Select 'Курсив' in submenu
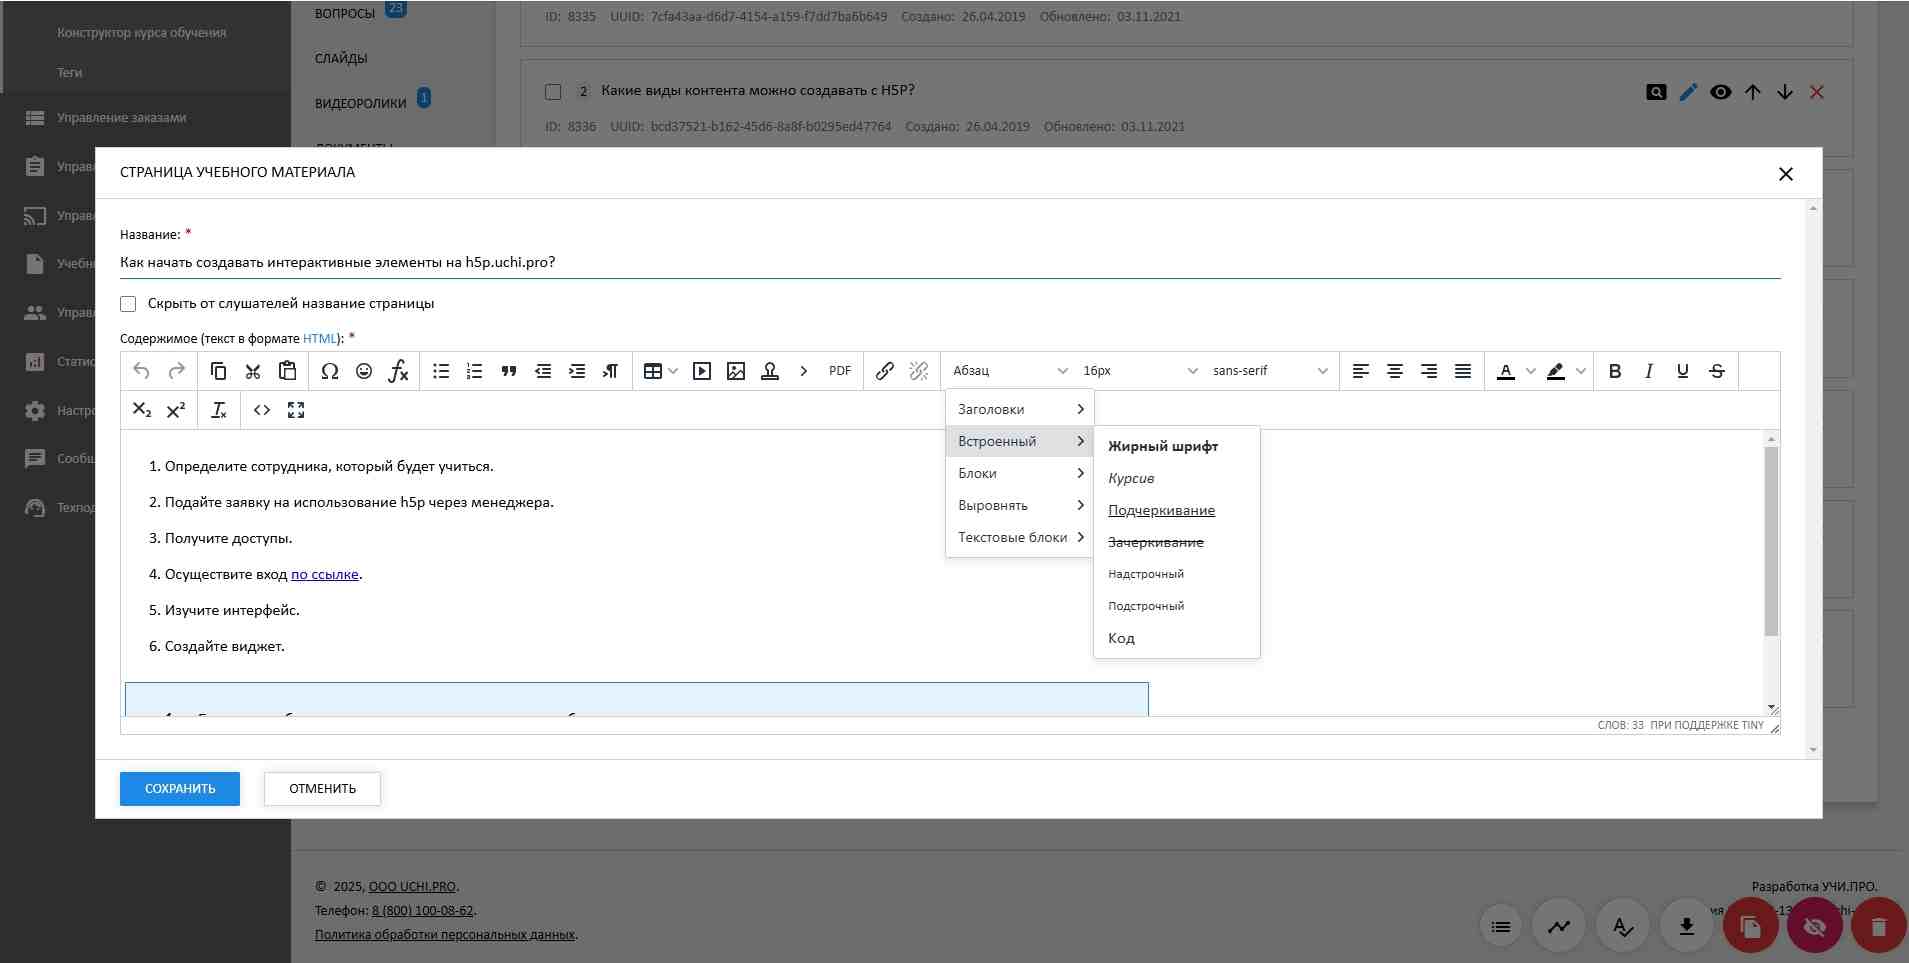Viewport: 1909px width, 963px height. pos(1177,478)
